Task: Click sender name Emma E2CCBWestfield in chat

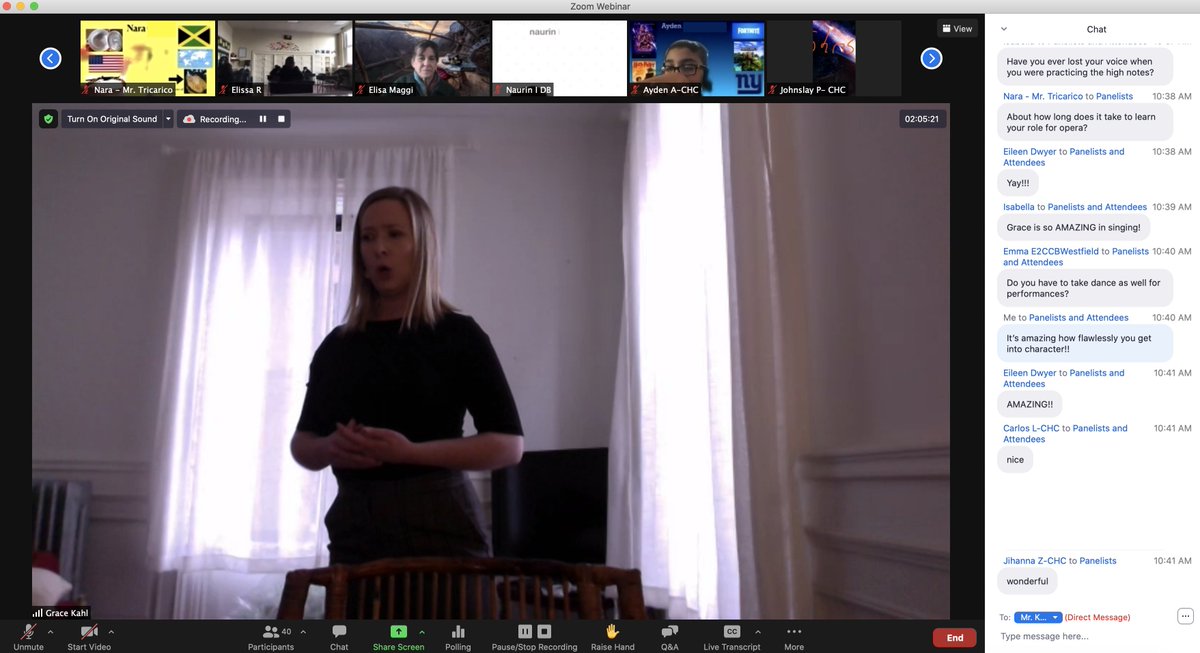Action: 1050,252
